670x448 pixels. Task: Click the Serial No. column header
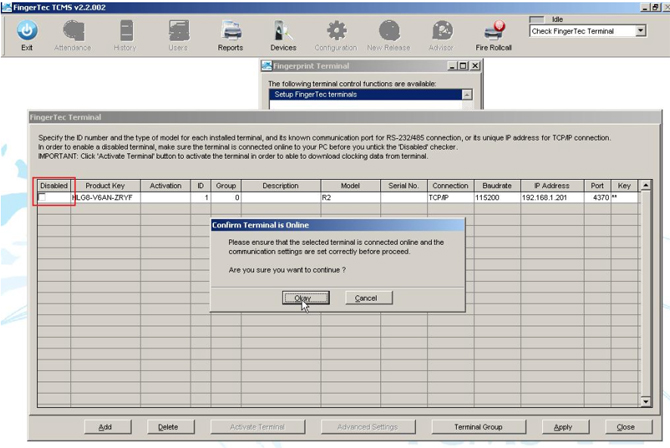404,186
